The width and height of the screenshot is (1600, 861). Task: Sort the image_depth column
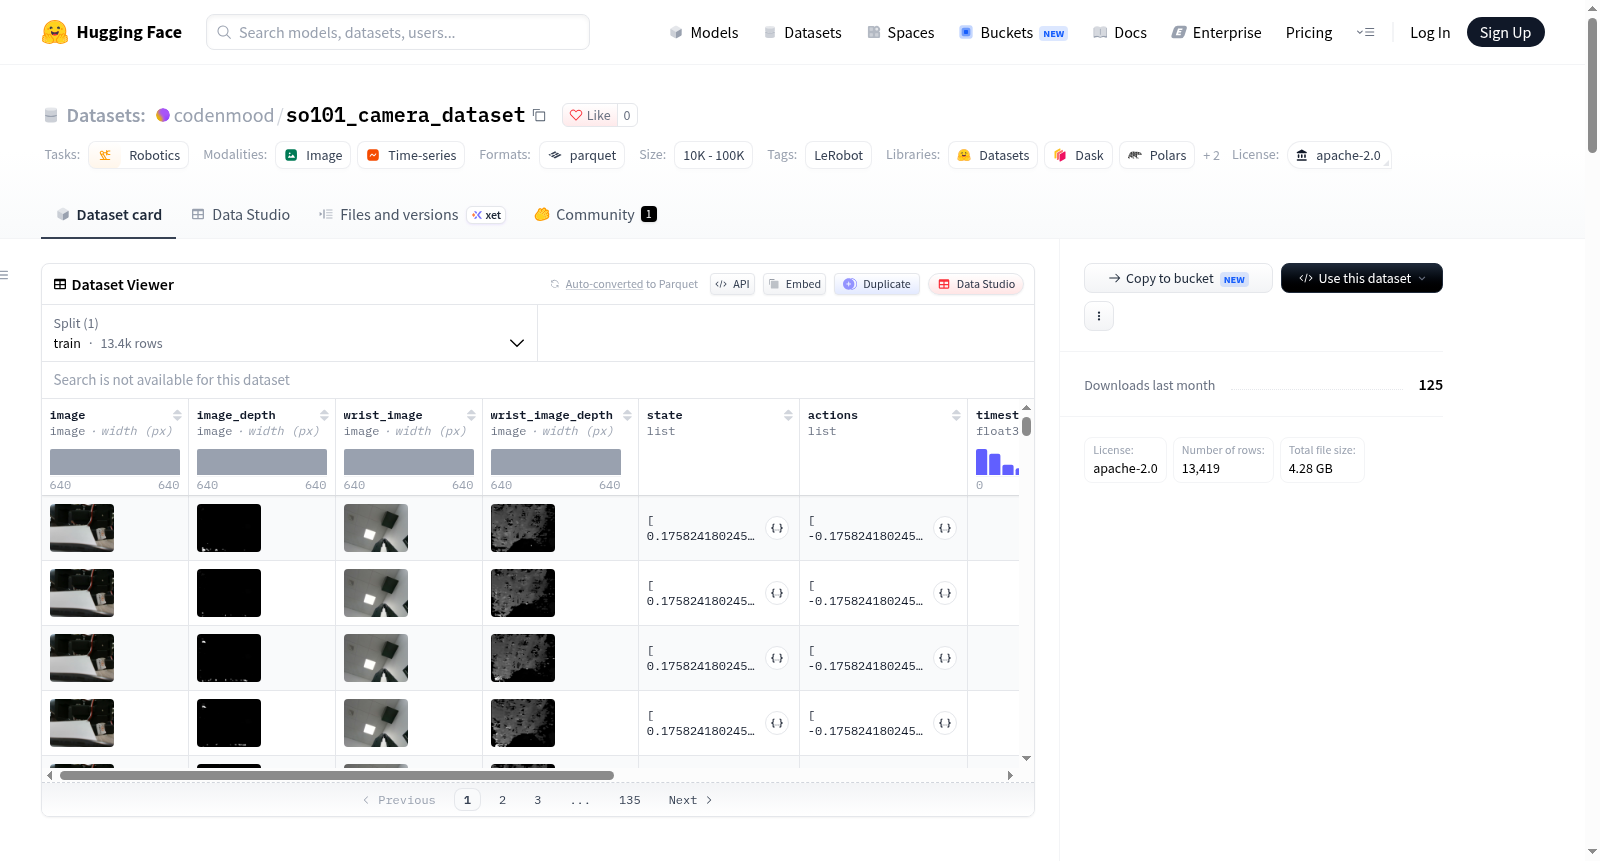(324, 415)
